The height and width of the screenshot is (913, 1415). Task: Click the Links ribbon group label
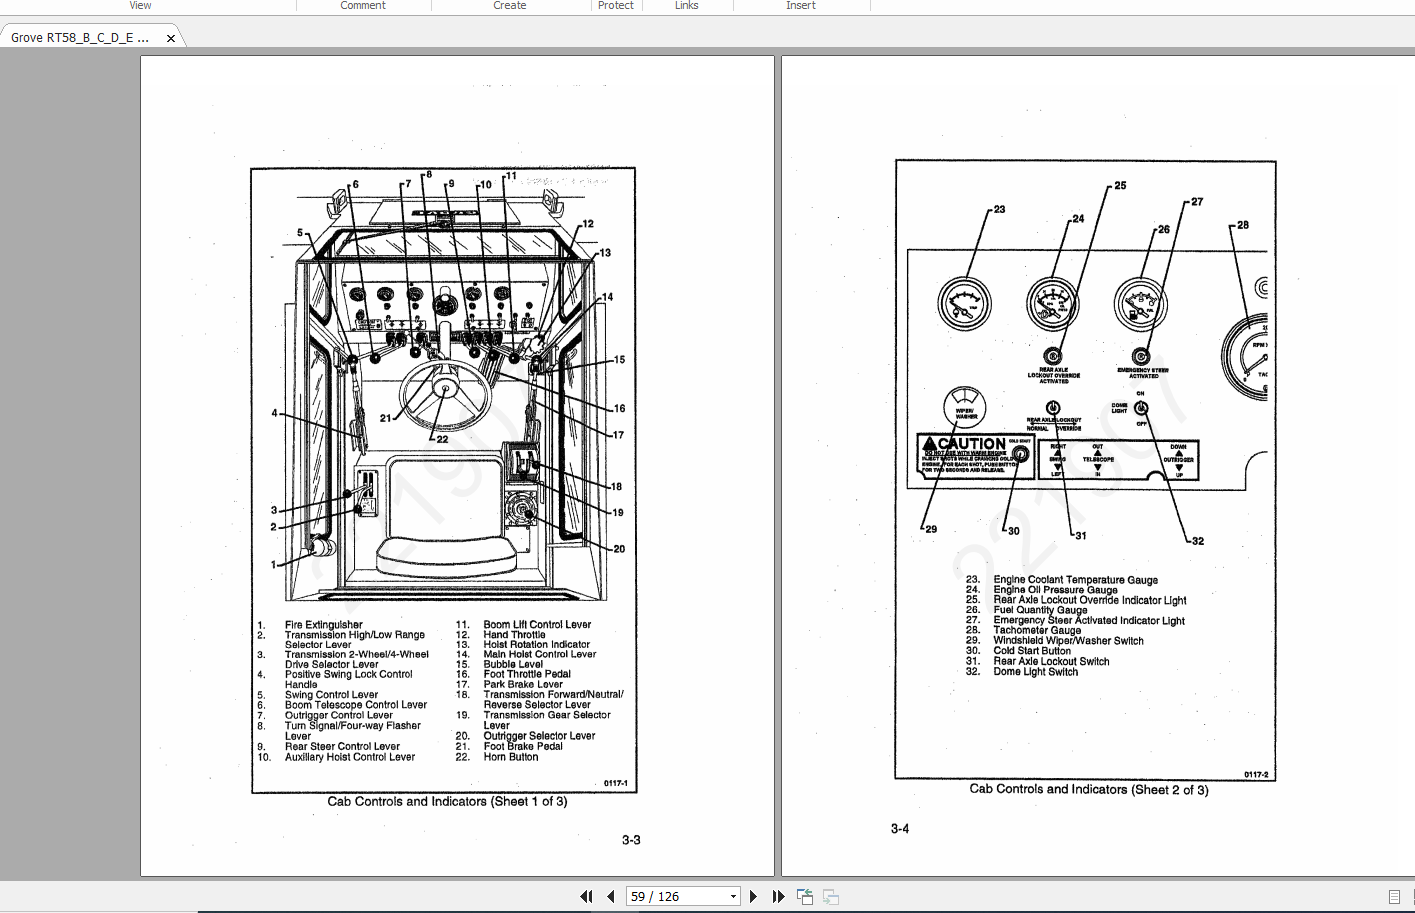pyautogui.click(x=687, y=6)
